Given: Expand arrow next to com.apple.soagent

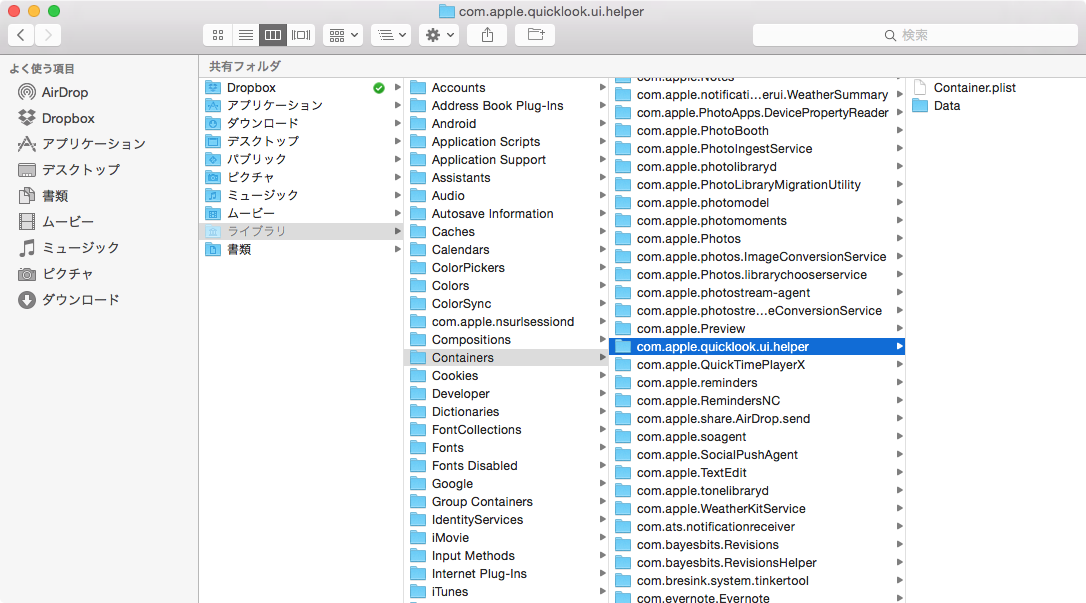Looking at the screenshot, I should [900, 437].
